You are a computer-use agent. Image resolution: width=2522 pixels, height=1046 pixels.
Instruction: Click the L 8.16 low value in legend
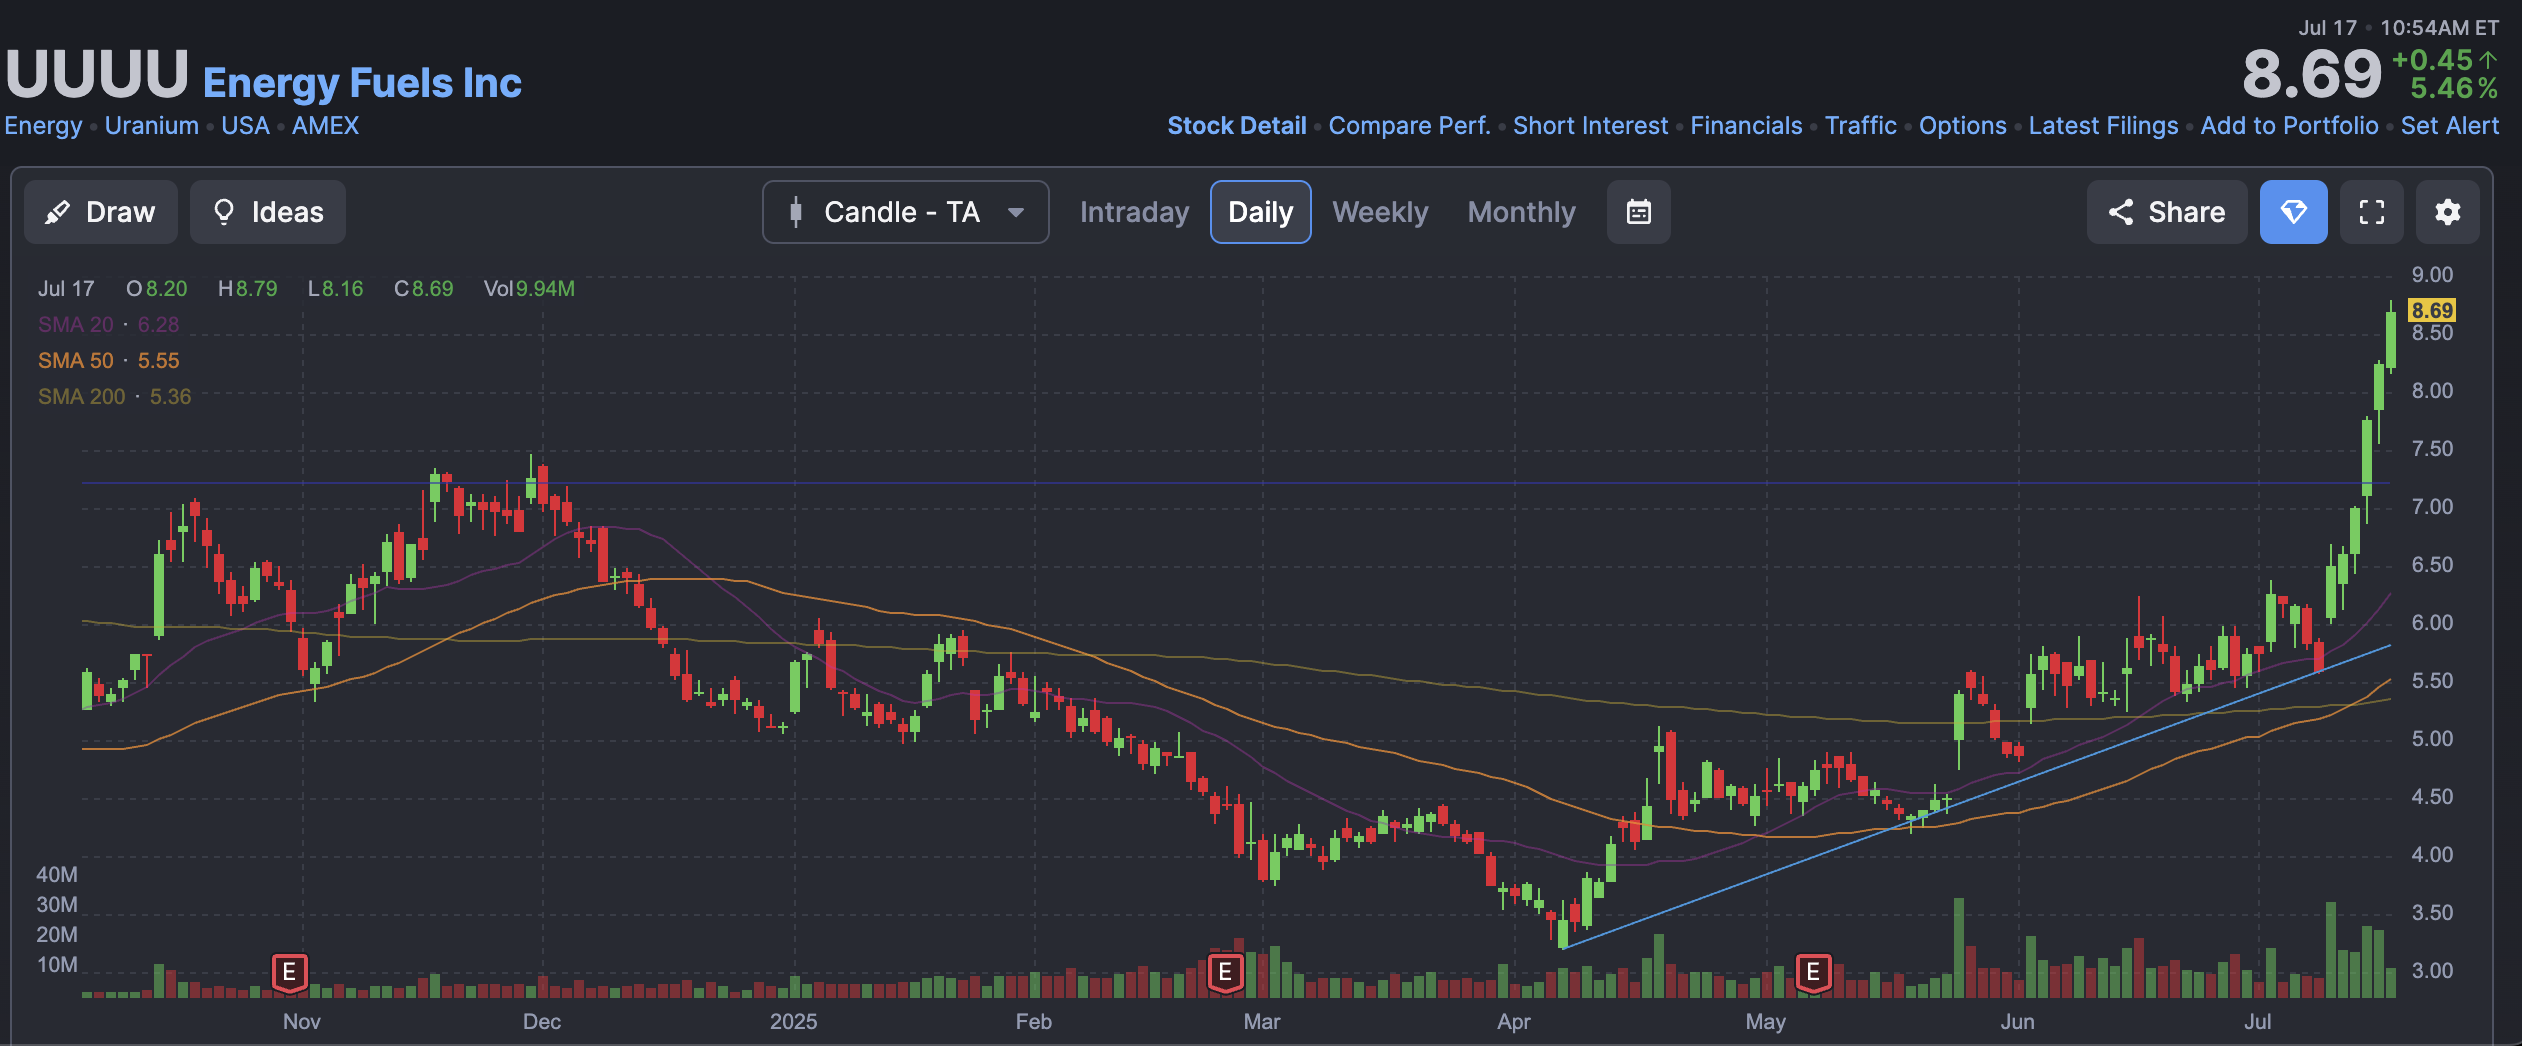point(335,289)
